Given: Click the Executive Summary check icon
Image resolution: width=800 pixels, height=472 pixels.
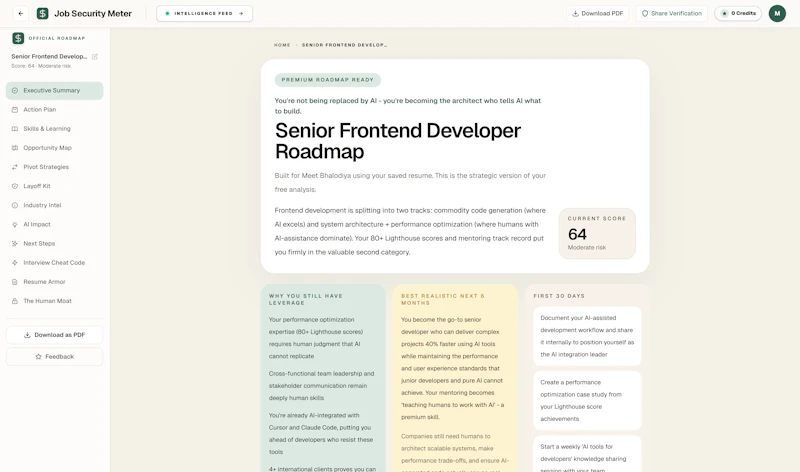Looking at the screenshot, I should [15, 90].
